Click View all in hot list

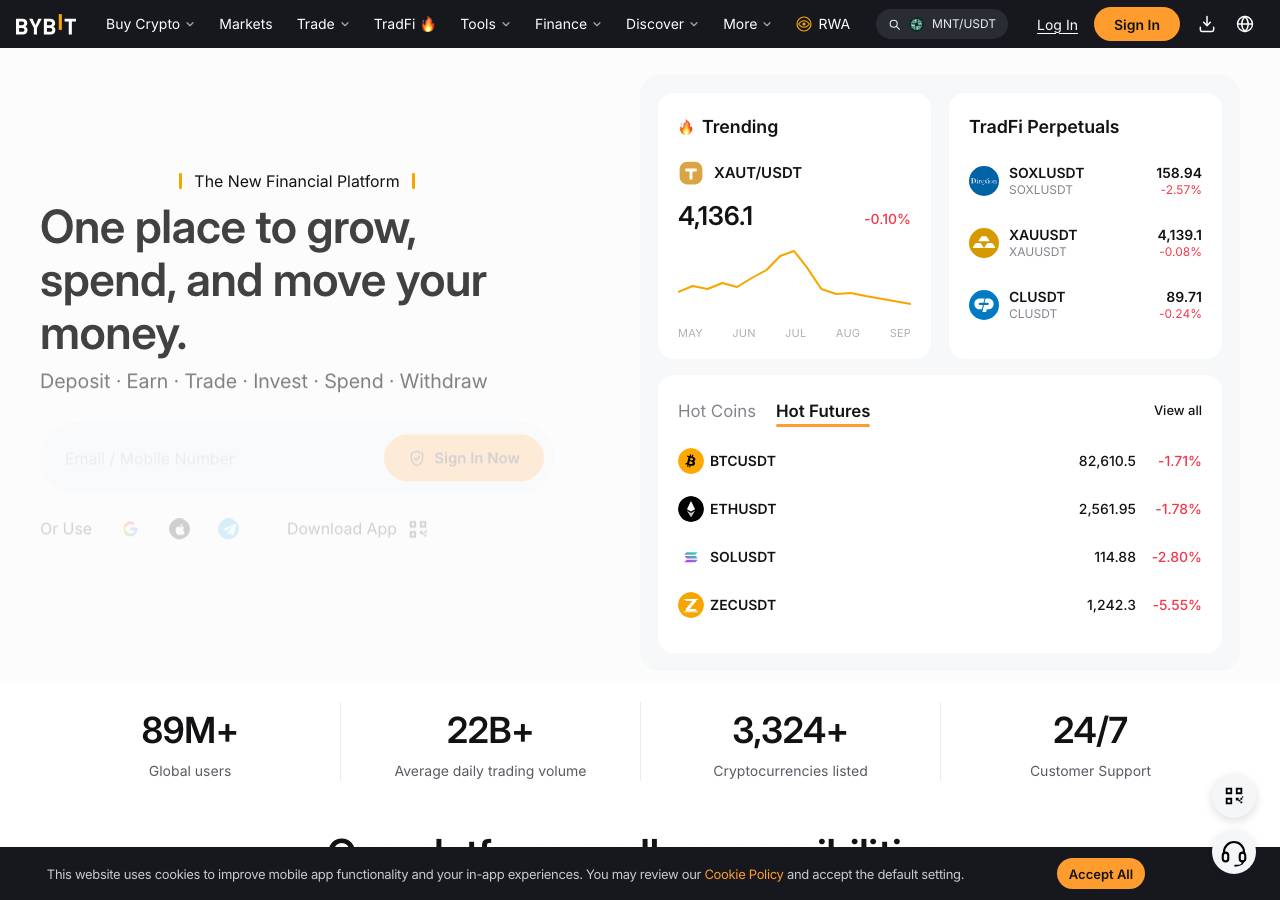[x=1178, y=411]
